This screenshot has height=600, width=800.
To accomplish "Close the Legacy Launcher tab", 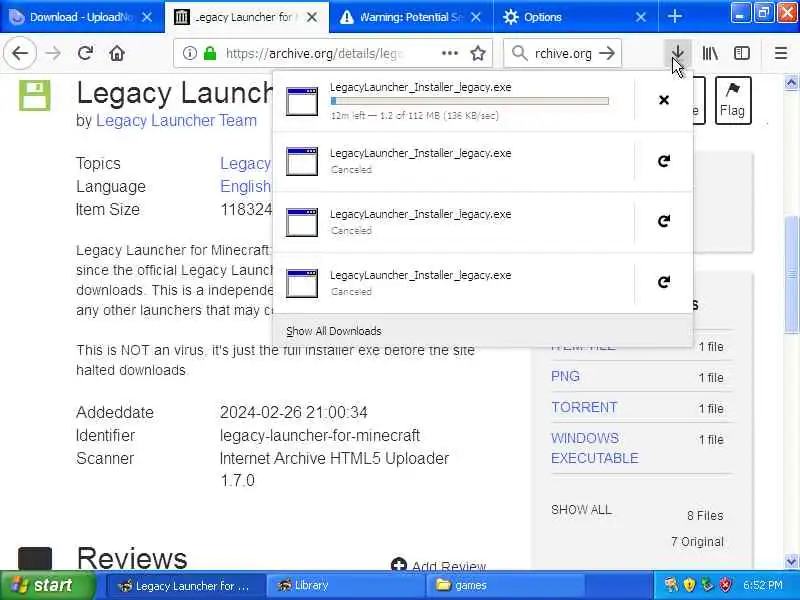I will (x=312, y=17).
